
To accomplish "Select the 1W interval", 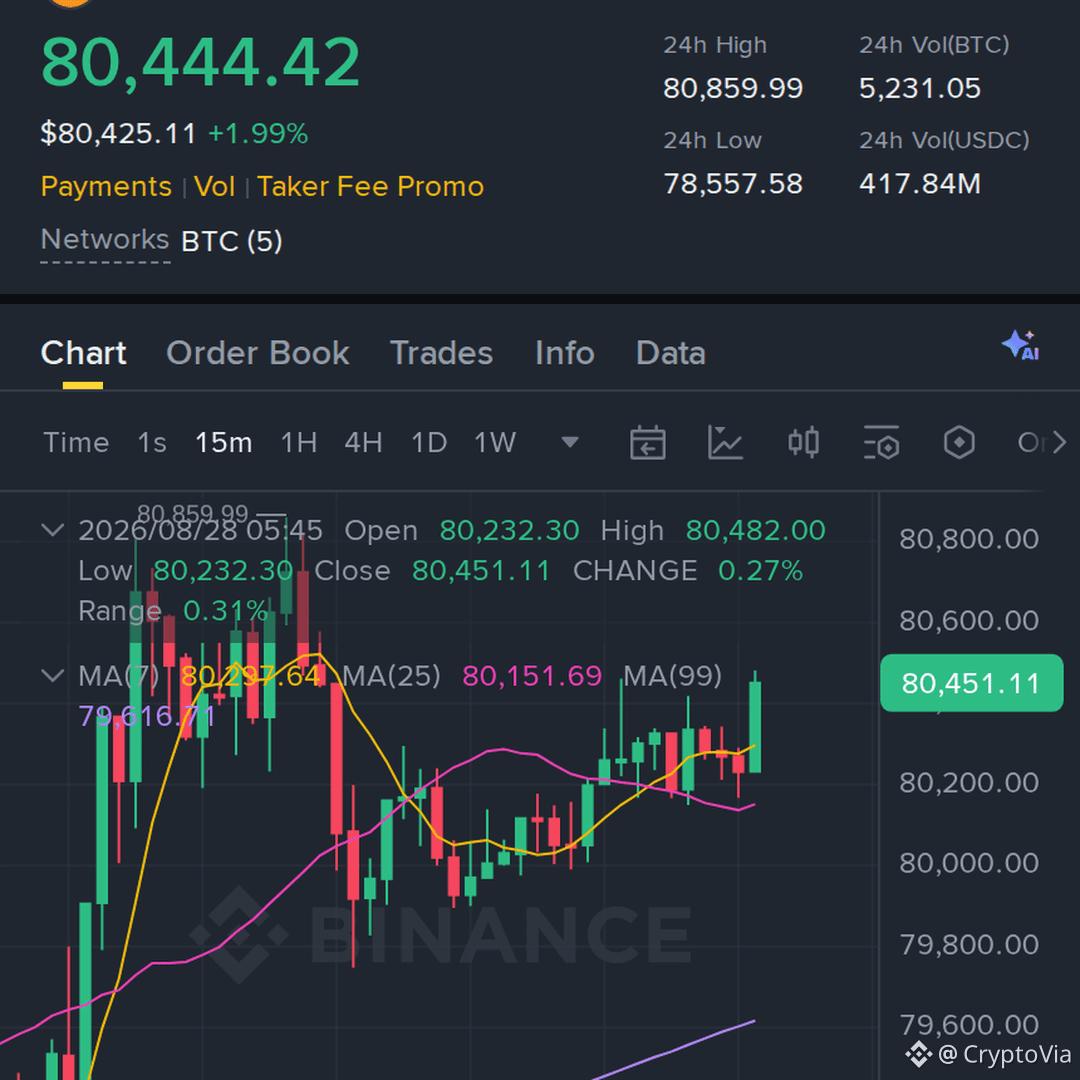I will 495,442.
